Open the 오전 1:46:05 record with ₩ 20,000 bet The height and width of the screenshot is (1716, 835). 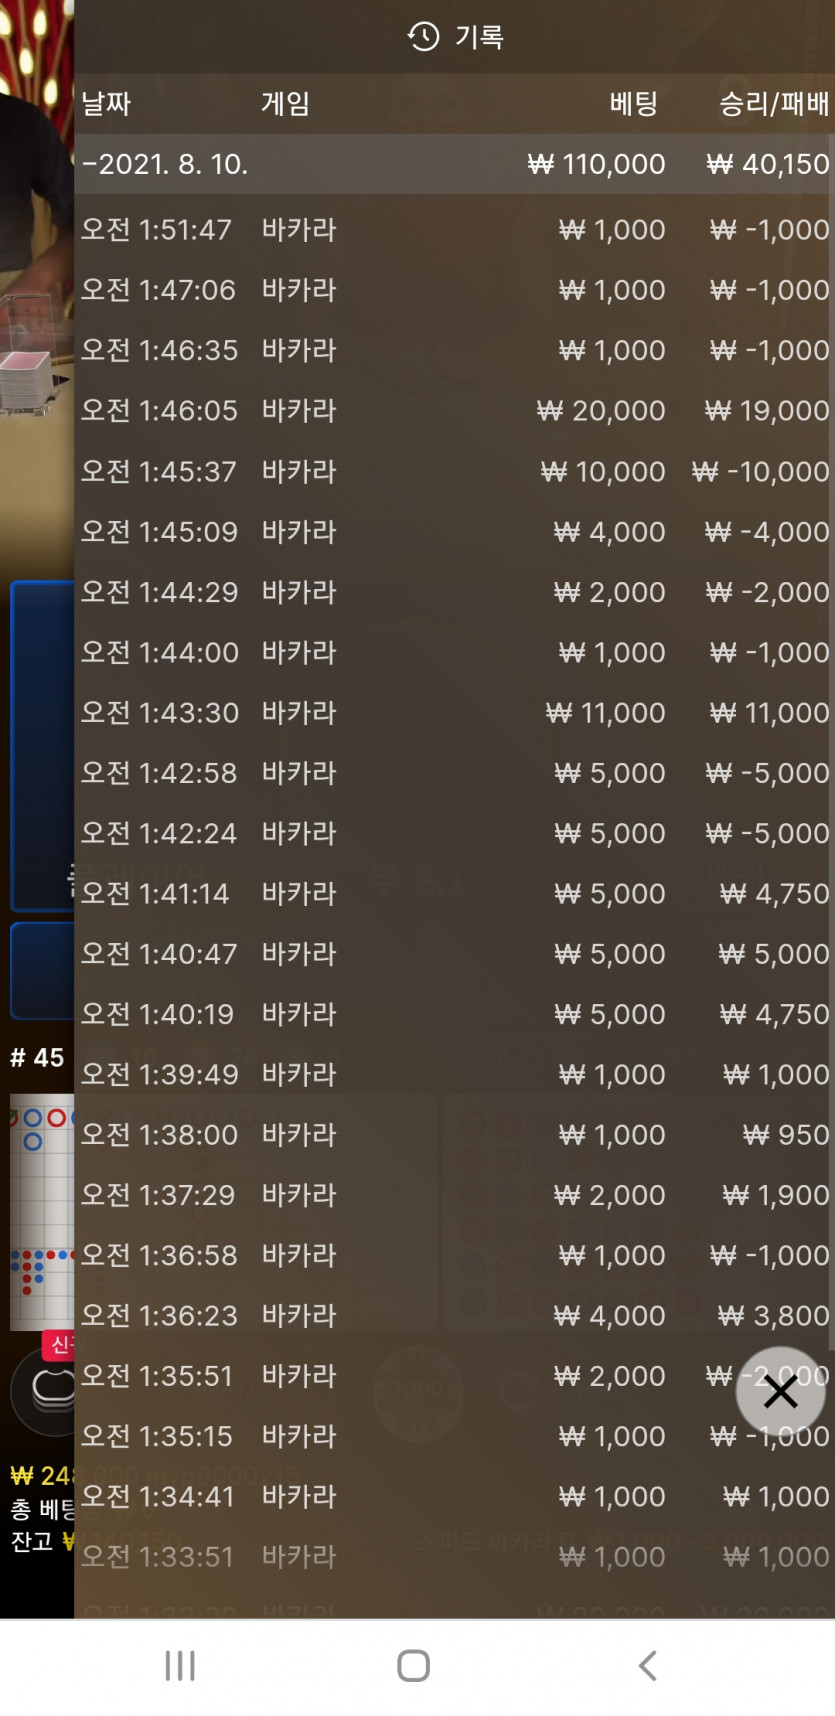[x=454, y=411]
